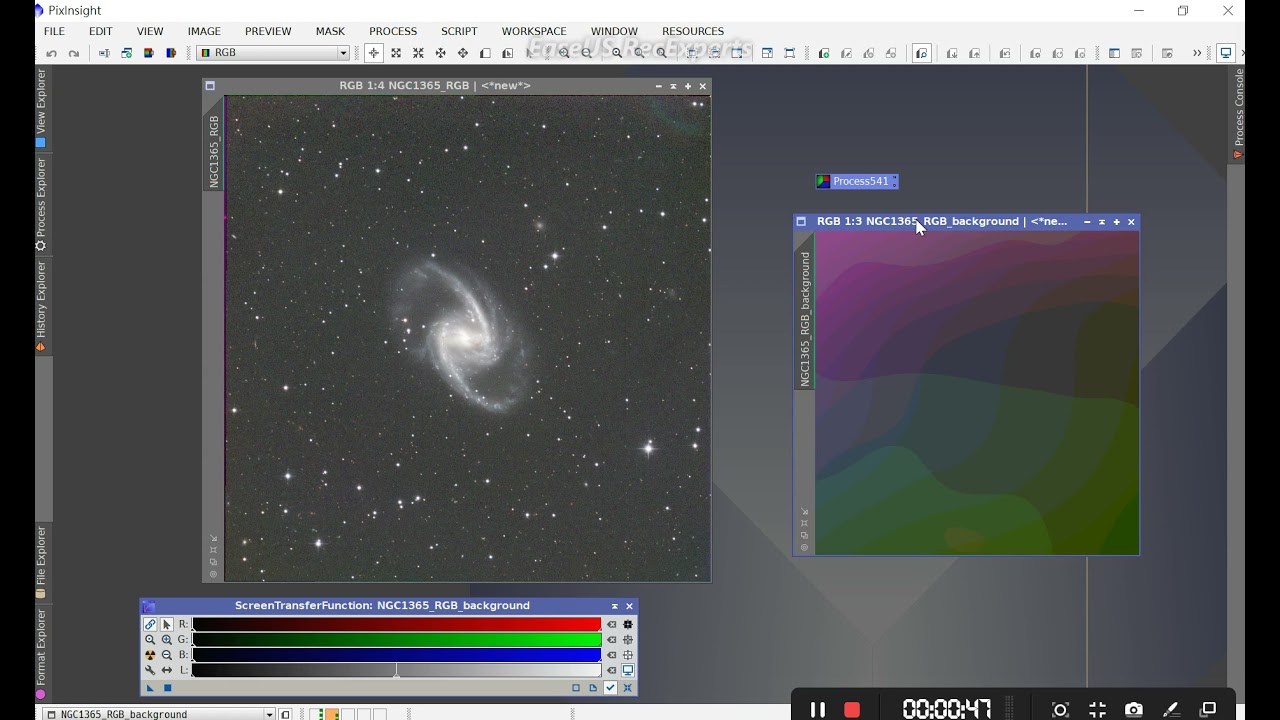The height and width of the screenshot is (720, 1280).
Task: Apply STF with the square button
Action: (168, 688)
